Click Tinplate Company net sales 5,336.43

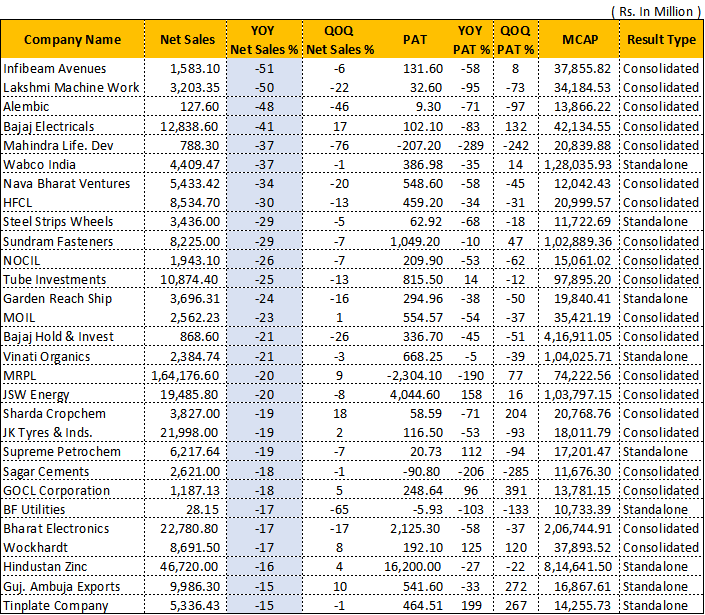pos(194,606)
